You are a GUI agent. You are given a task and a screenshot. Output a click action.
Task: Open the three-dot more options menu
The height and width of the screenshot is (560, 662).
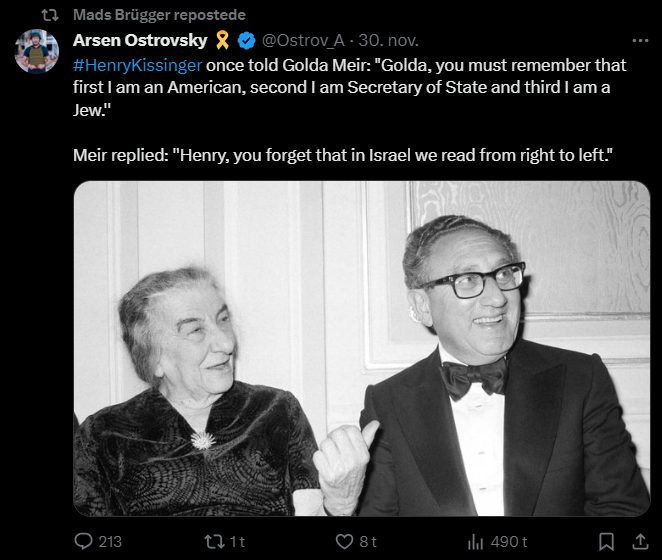[x=640, y=41]
